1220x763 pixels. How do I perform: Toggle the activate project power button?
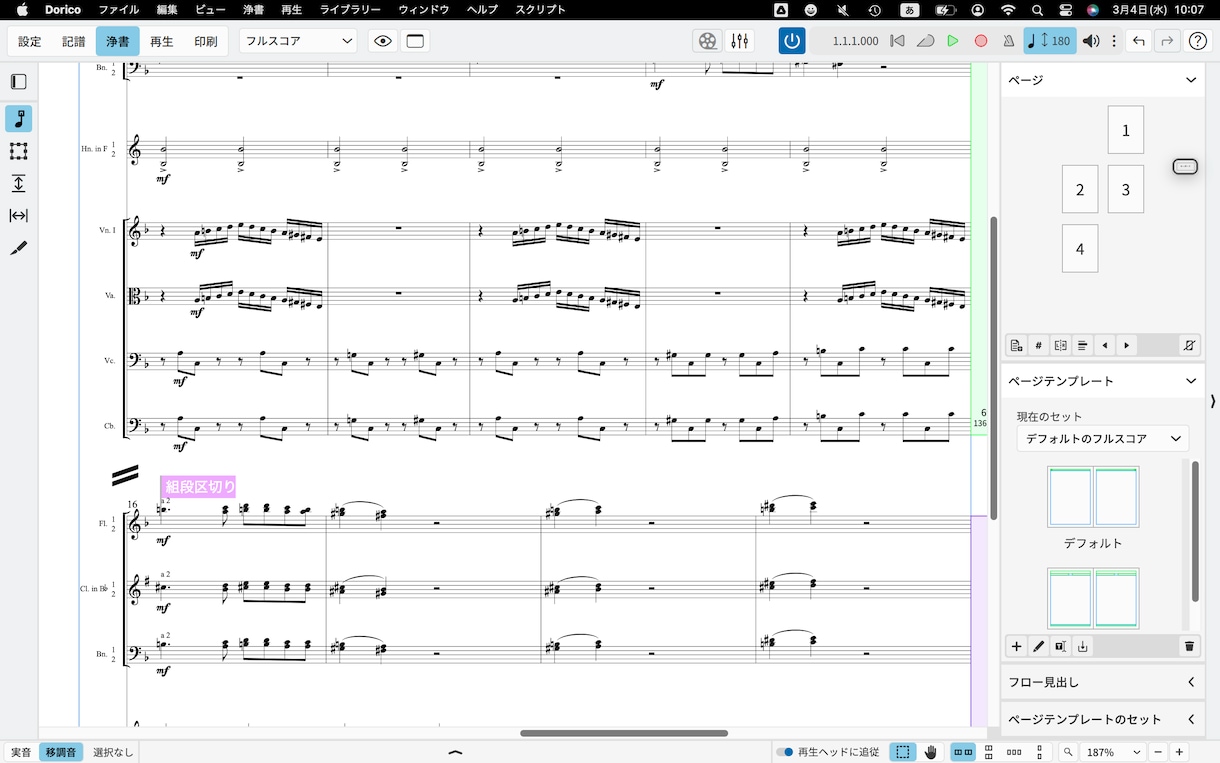click(792, 41)
